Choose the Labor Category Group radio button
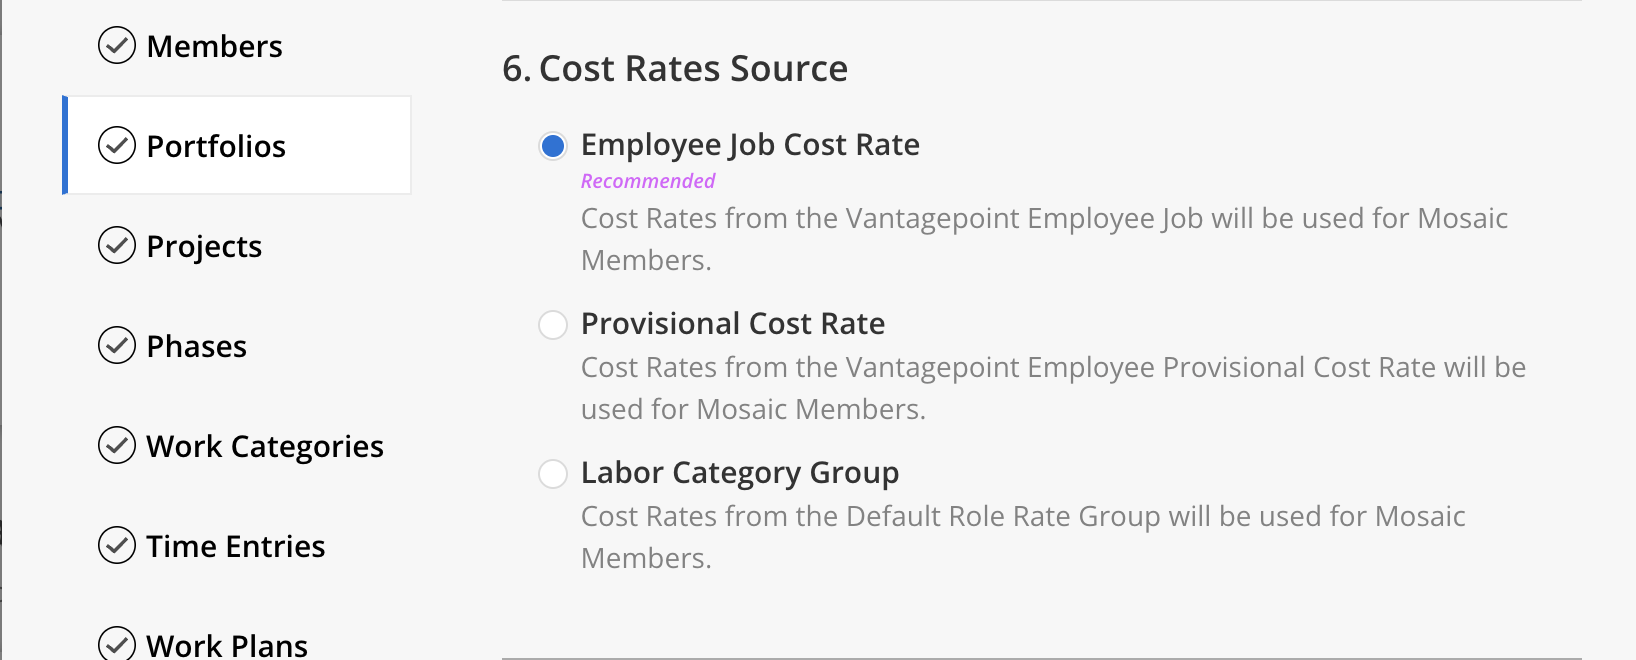This screenshot has width=1636, height=660. (553, 474)
